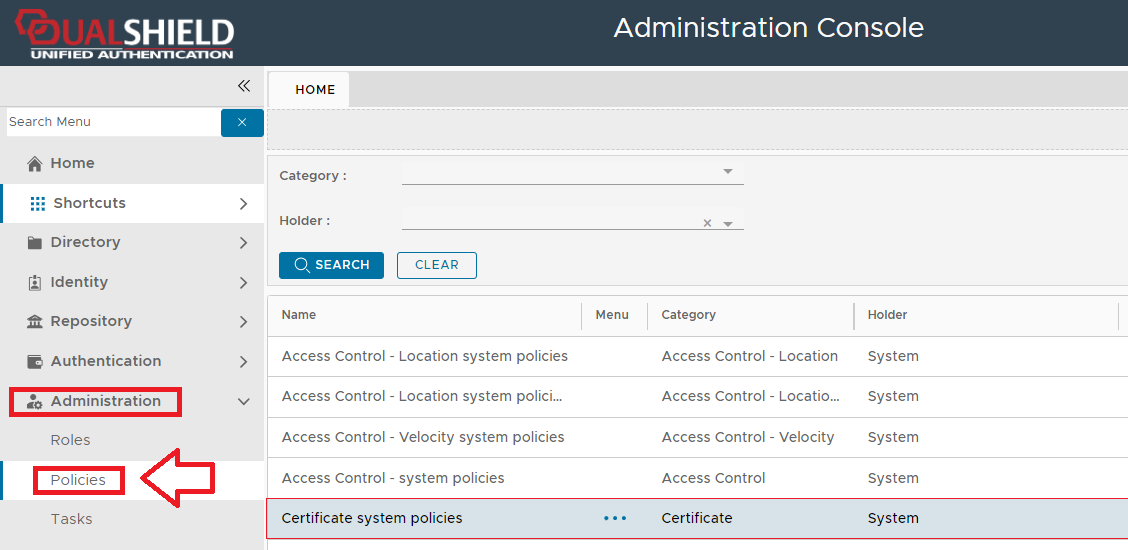Click the Directory folder icon
Screen dimensions: 1128x550
(35, 242)
